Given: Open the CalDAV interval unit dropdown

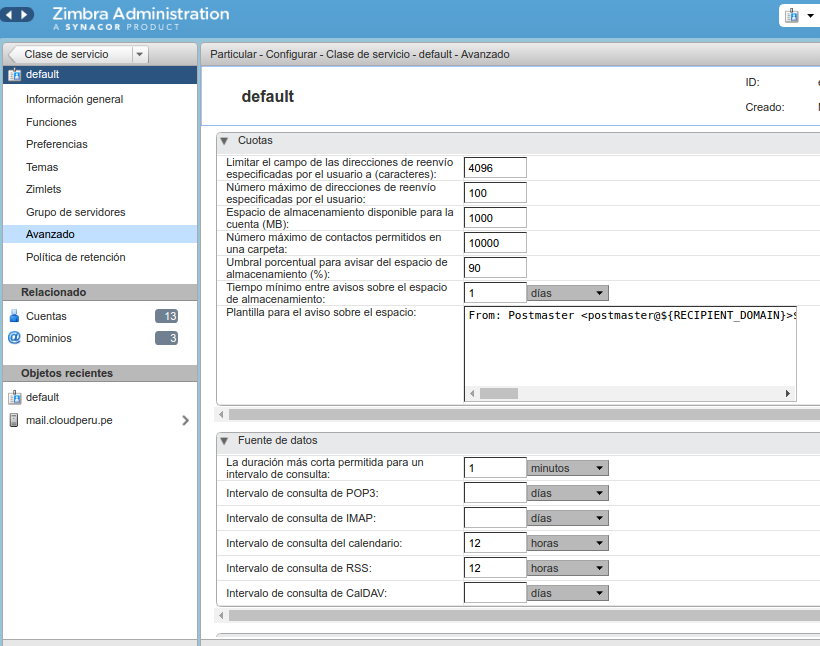Looking at the screenshot, I should pos(567,593).
